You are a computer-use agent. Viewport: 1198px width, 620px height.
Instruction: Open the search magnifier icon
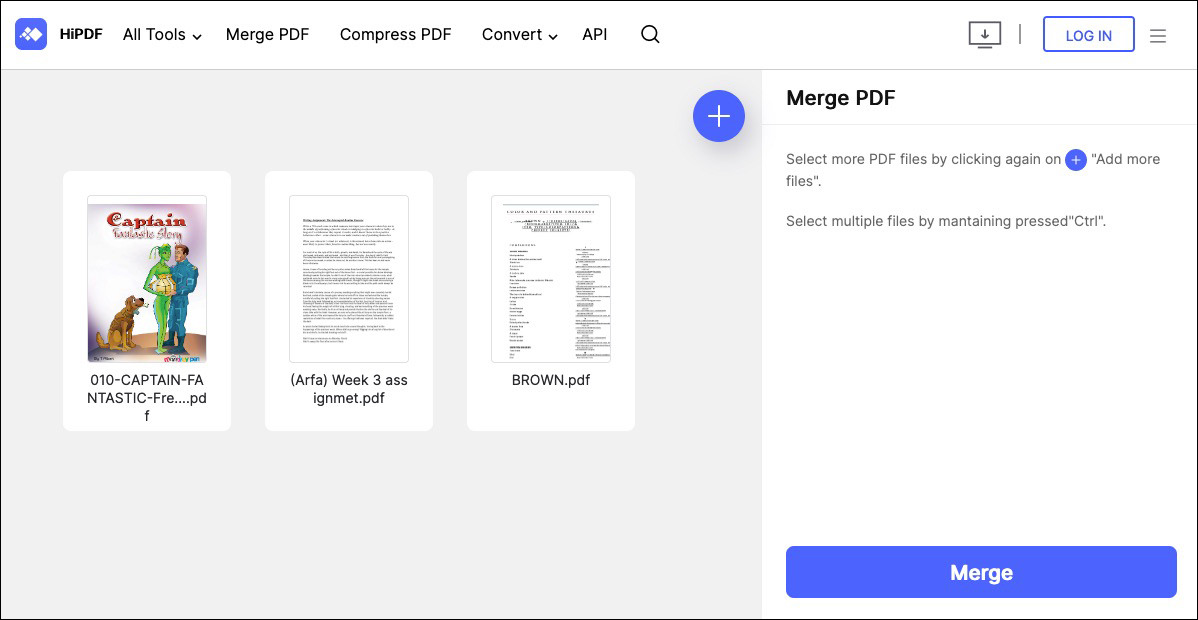(x=650, y=34)
